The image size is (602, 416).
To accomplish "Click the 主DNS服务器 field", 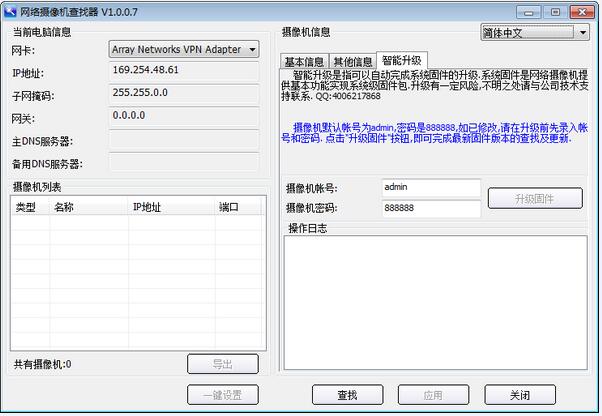I will [184, 139].
